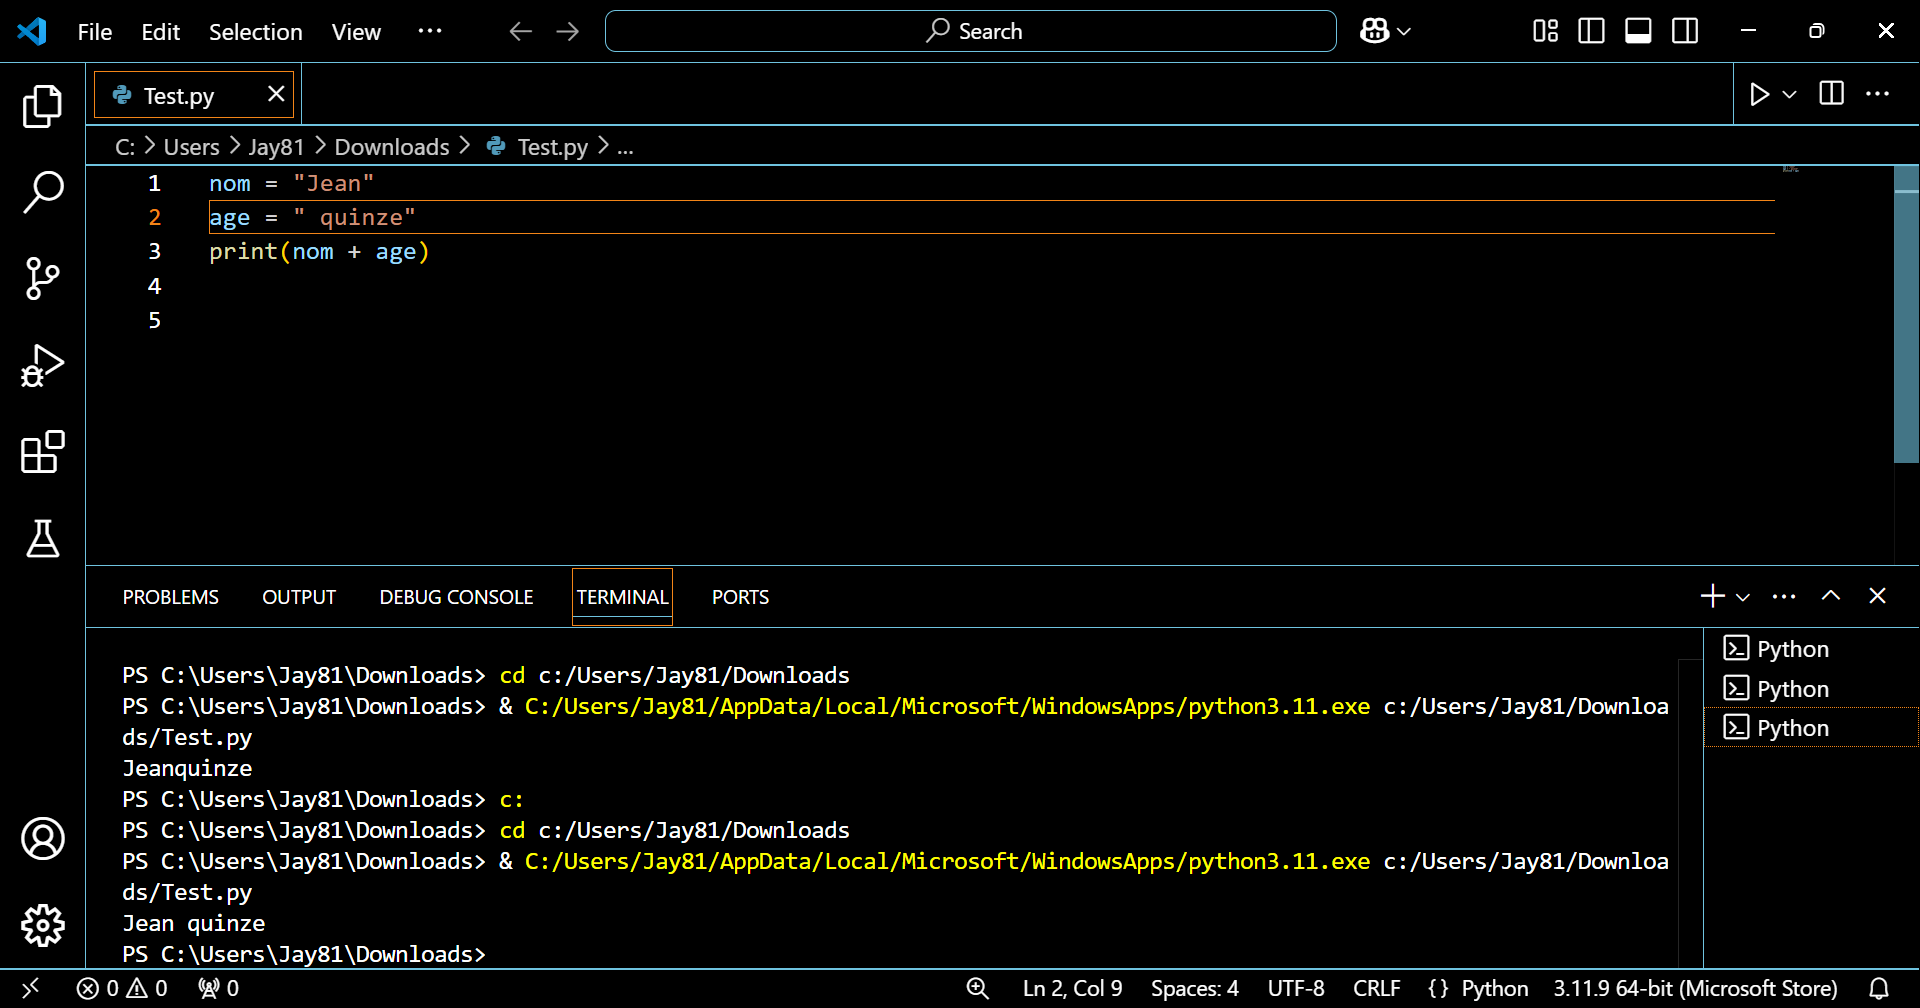Click the Search command center box
This screenshot has width=1920, height=1008.
click(970, 31)
